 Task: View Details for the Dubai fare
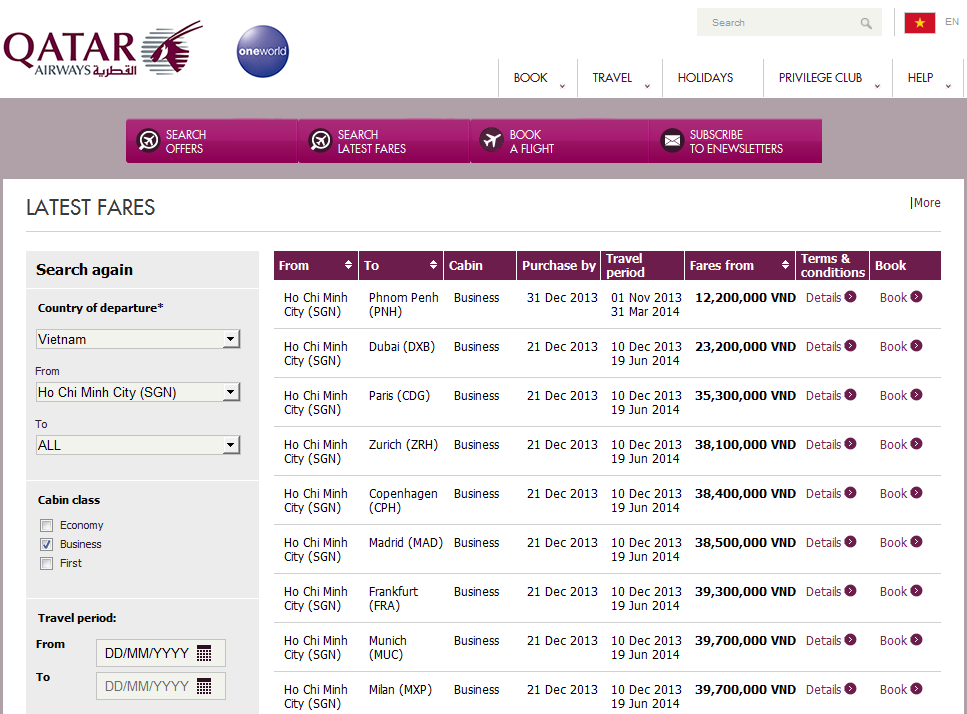[831, 347]
